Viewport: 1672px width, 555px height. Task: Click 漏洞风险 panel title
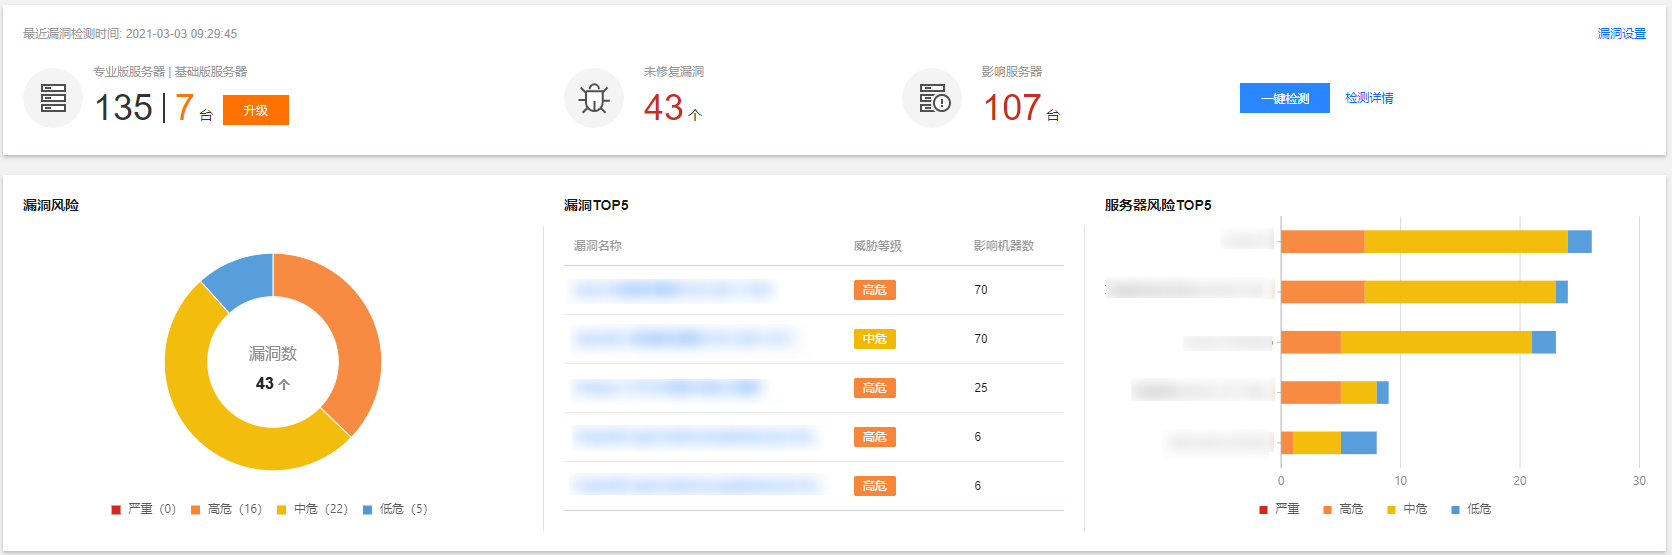tap(51, 205)
